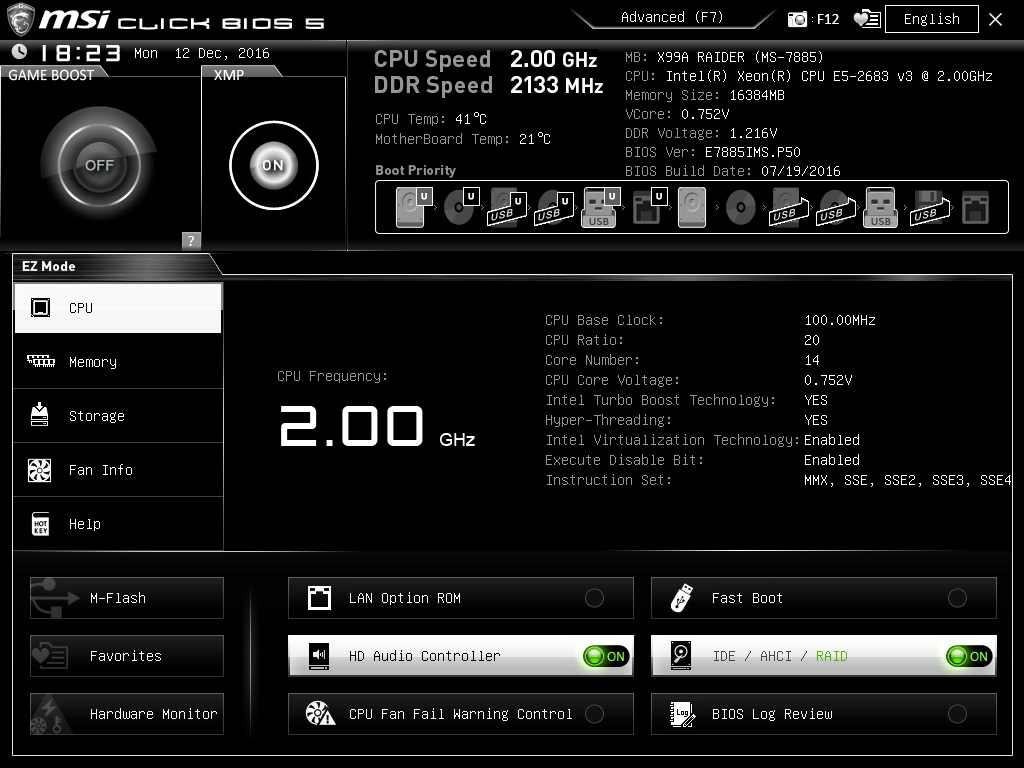Click the DDR Voltage 1.216V reading
Screen dimensions: 1024x768
coord(753,133)
